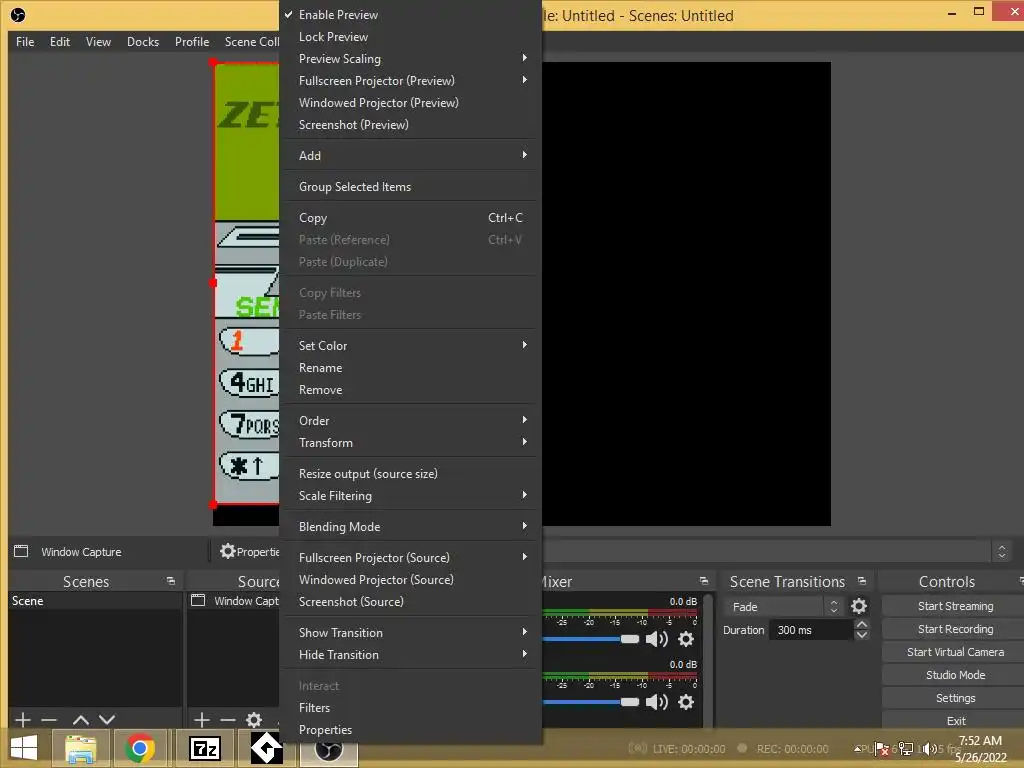Open Properties gear in source toolbar
Screen dimensions: 1024x768
click(x=227, y=551)
